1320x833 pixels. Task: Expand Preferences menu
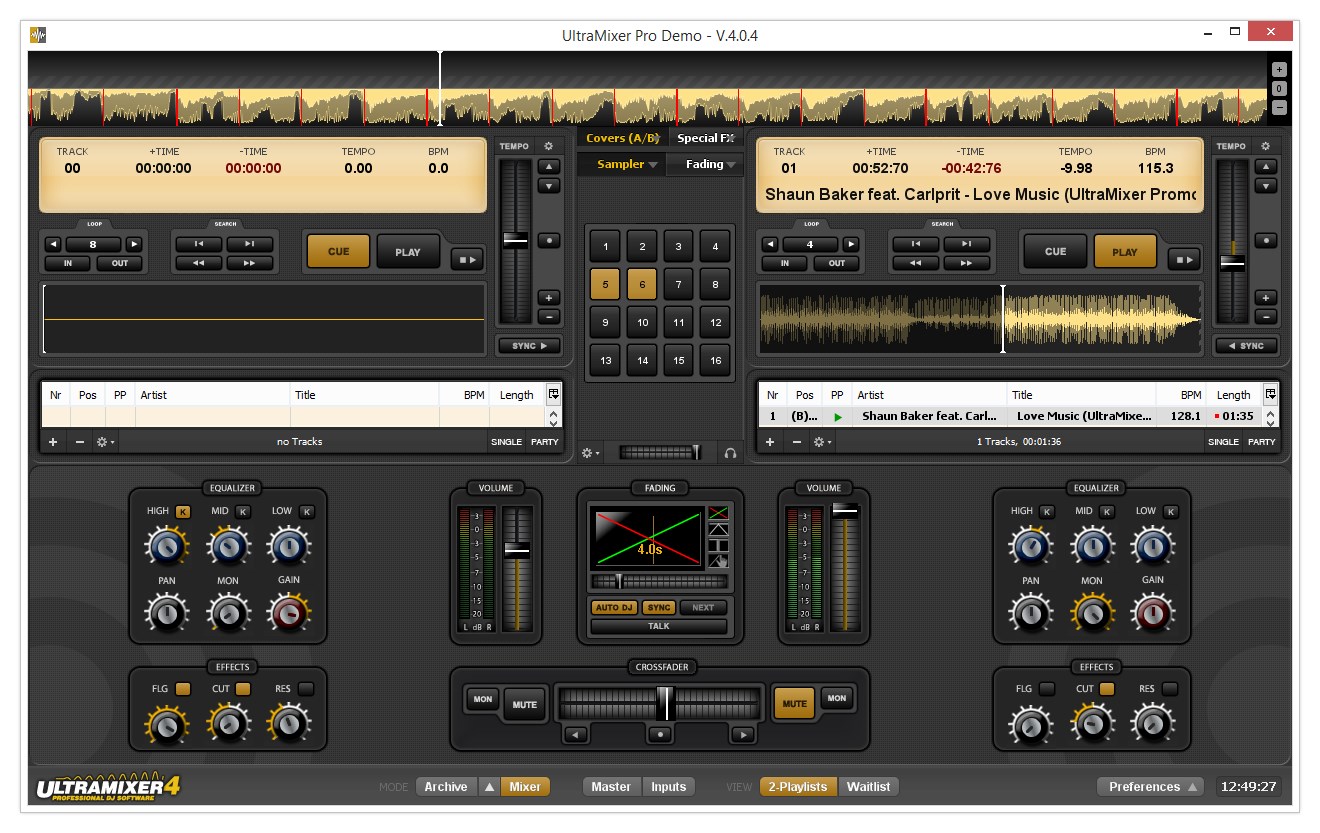(x=1152, y=787)
